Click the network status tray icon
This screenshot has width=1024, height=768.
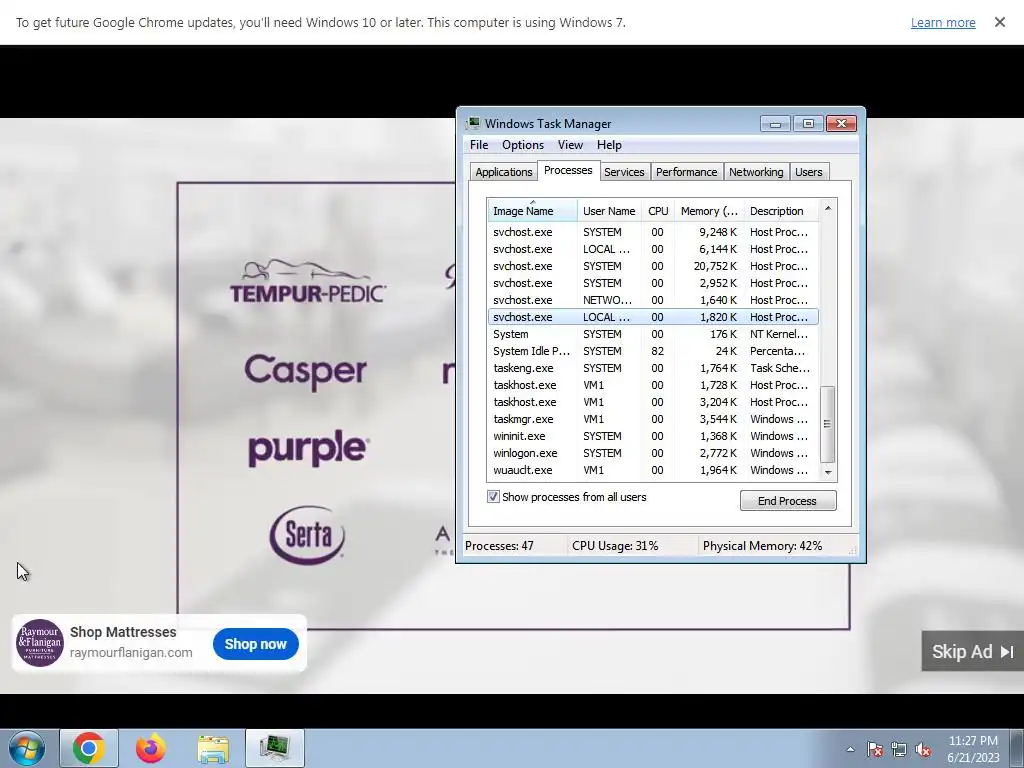pos(899,749)
